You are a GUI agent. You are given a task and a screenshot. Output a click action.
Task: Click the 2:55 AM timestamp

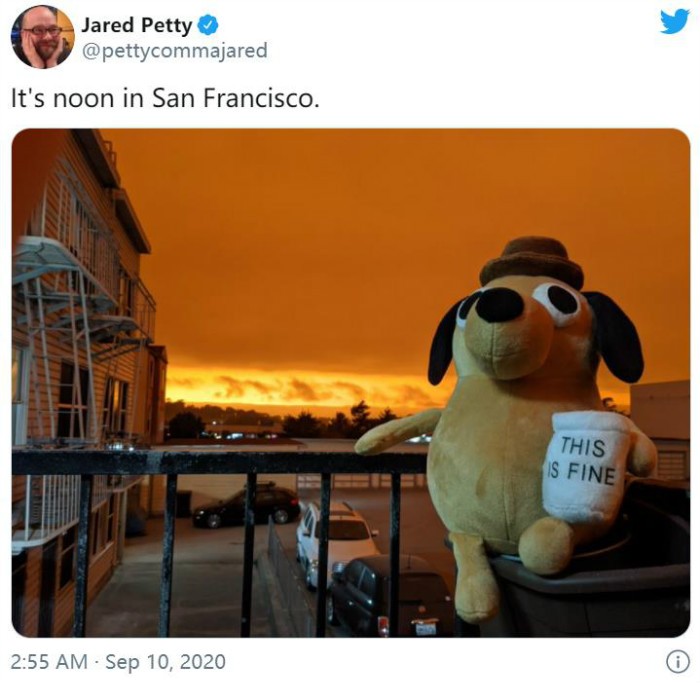point(49,662)
